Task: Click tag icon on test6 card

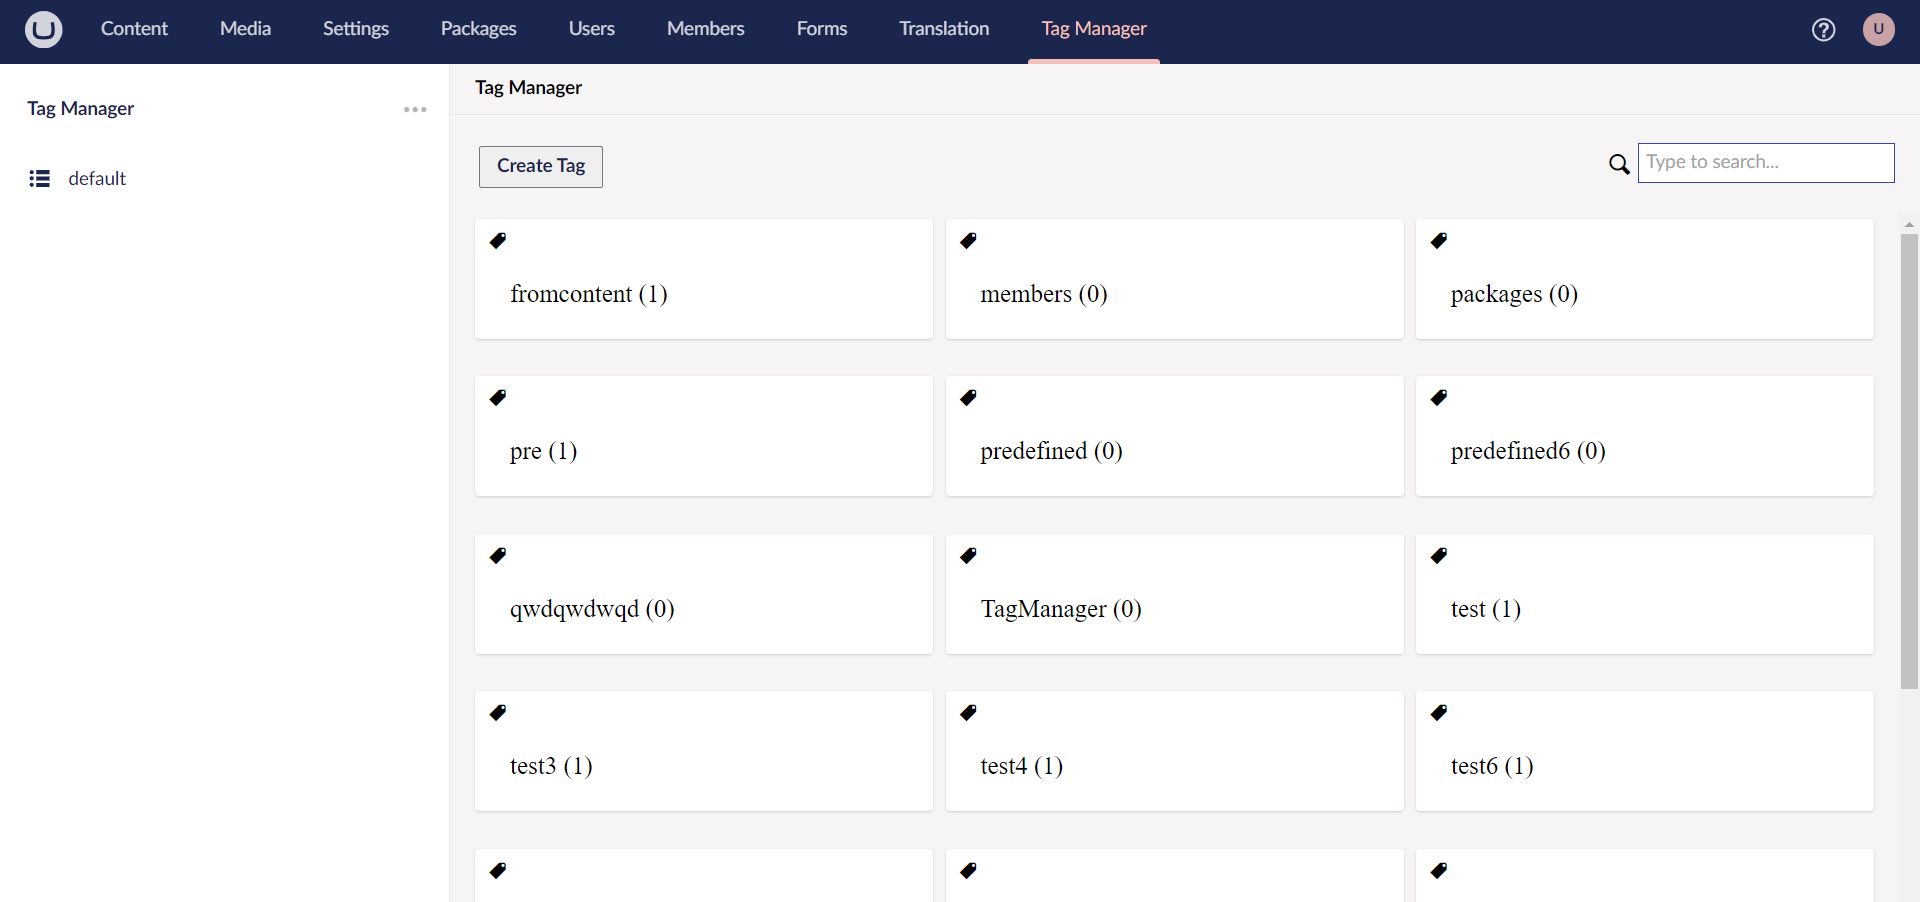Action: coord(1439,713)
